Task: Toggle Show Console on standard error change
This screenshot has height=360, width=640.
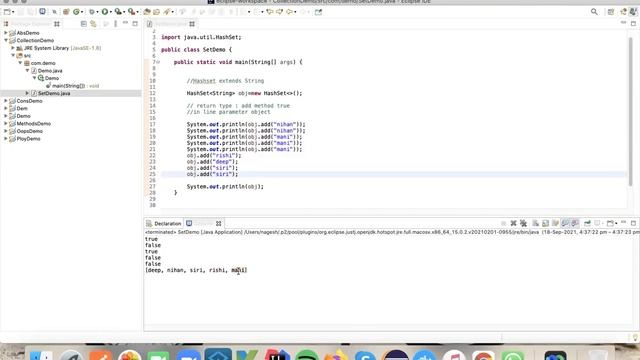Action: coord(575,223)
